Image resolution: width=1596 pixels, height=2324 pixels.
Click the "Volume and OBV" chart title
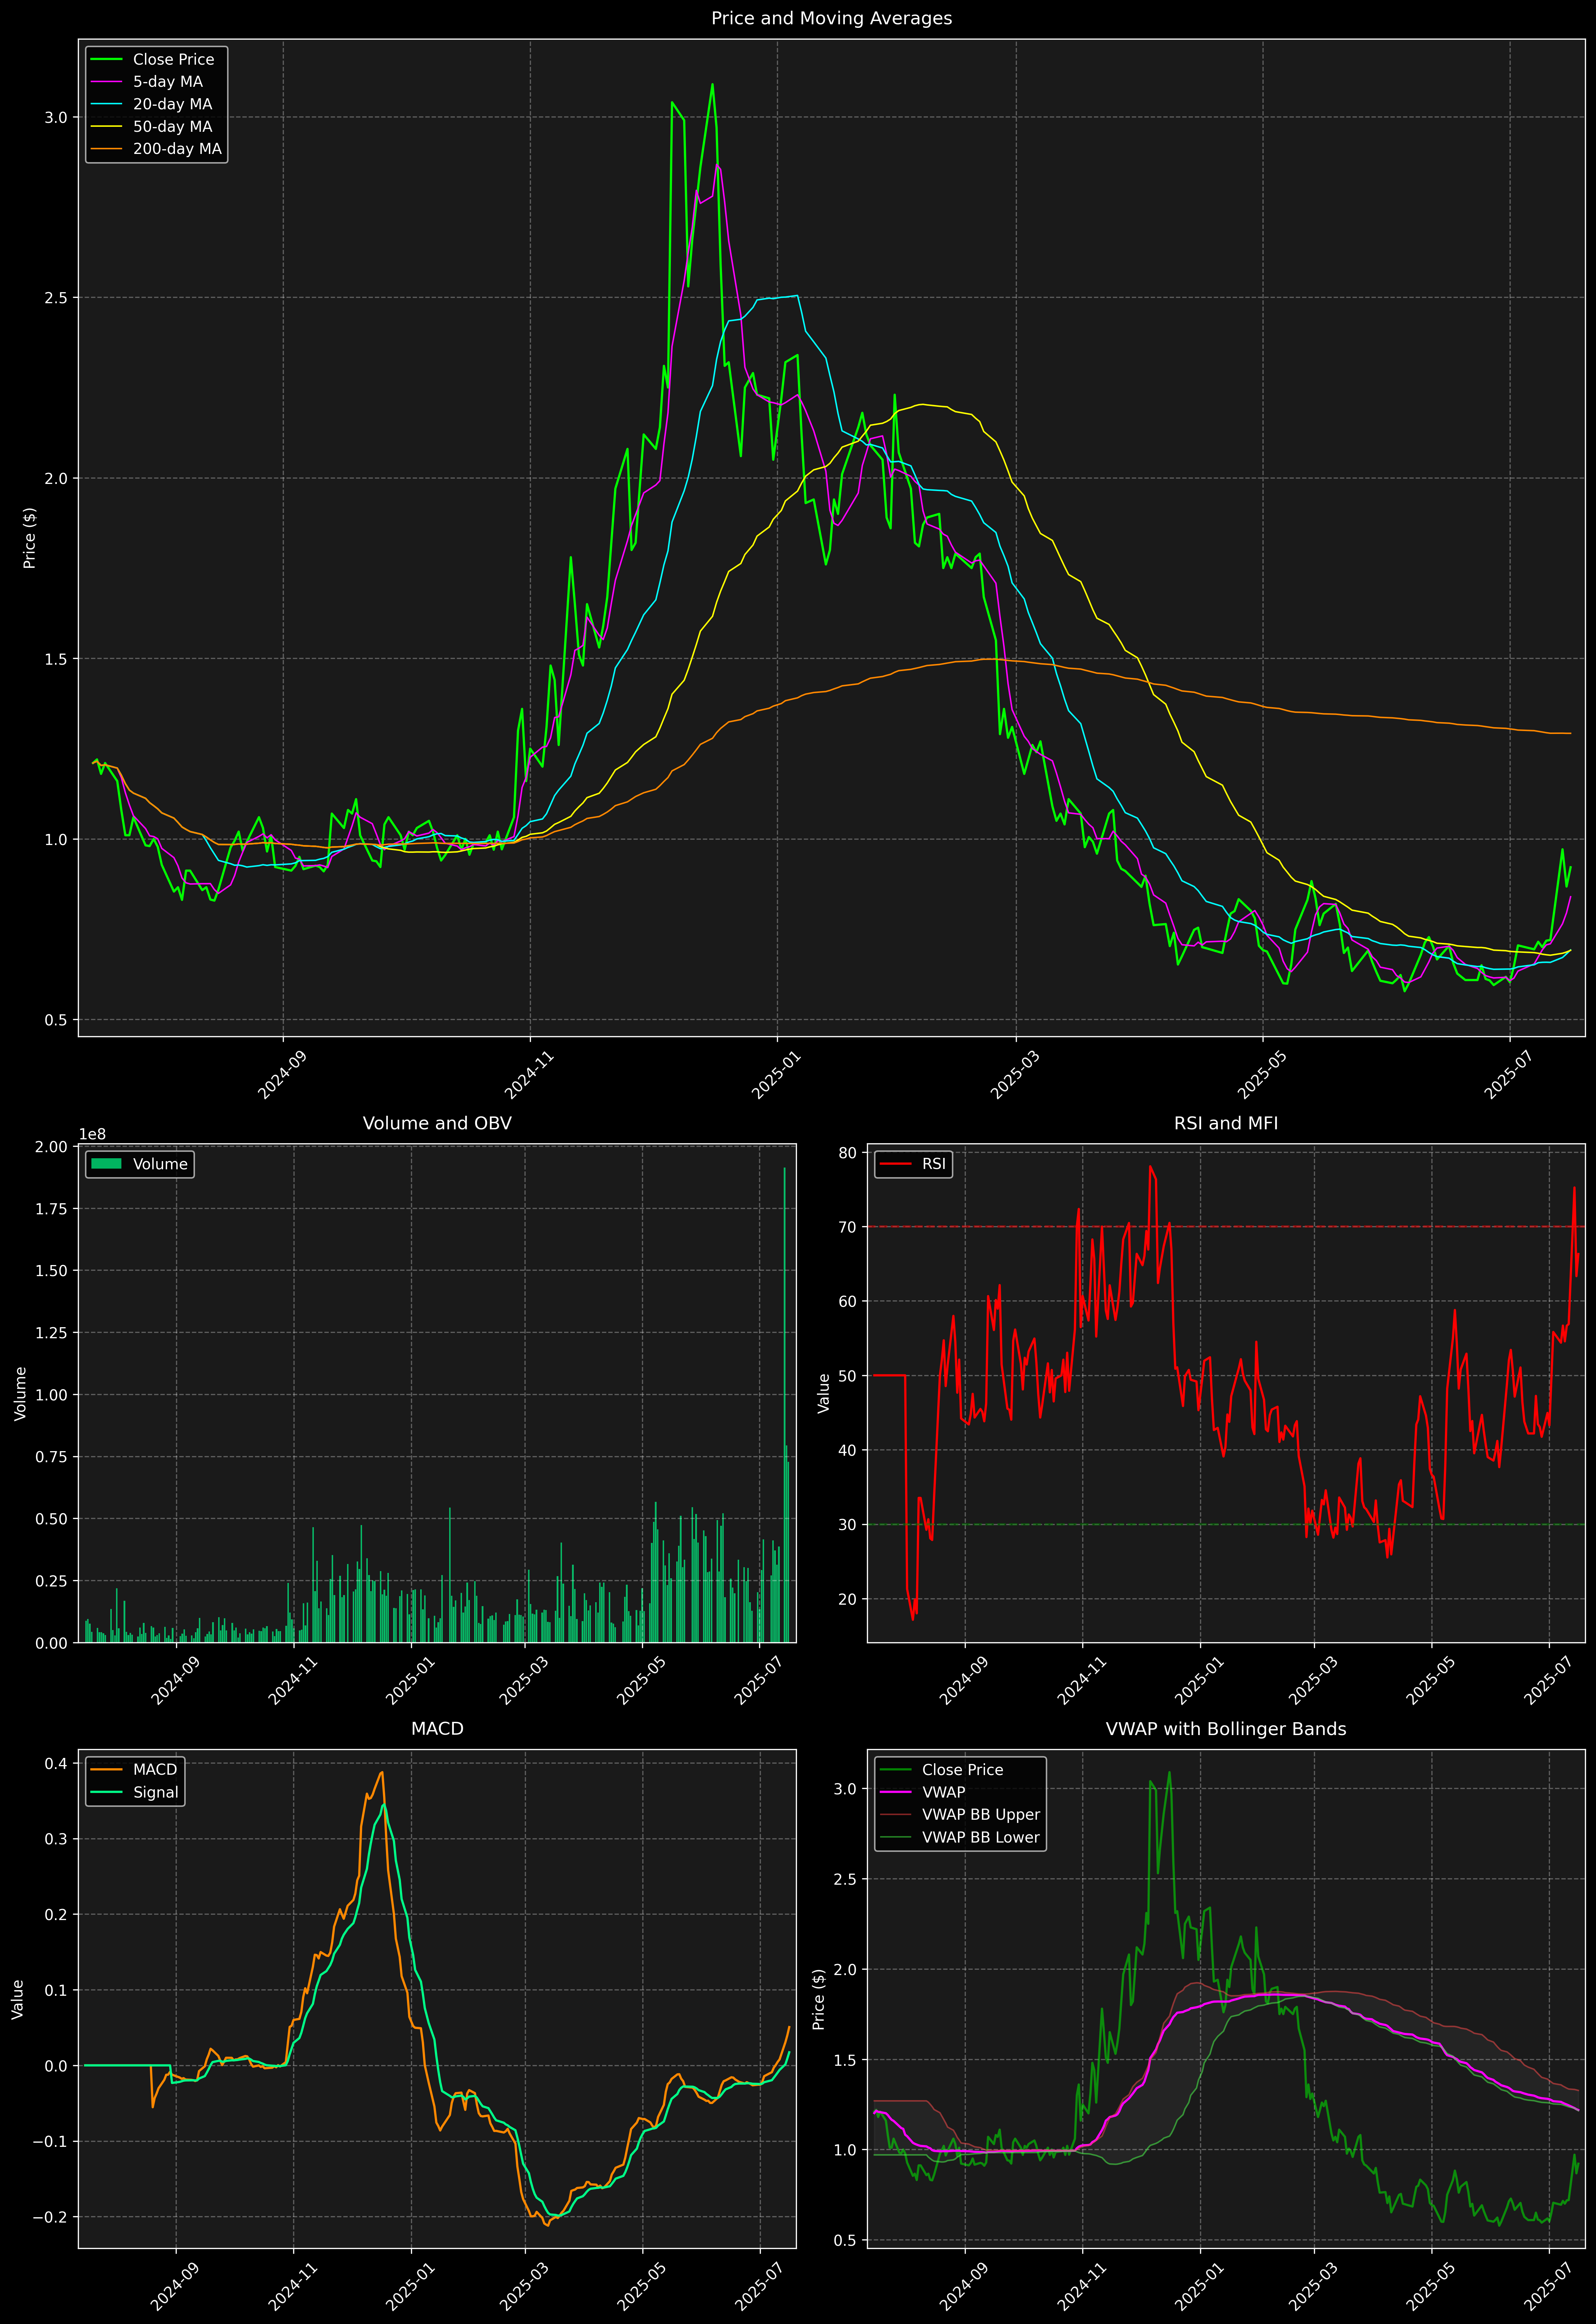(437, 1123)
